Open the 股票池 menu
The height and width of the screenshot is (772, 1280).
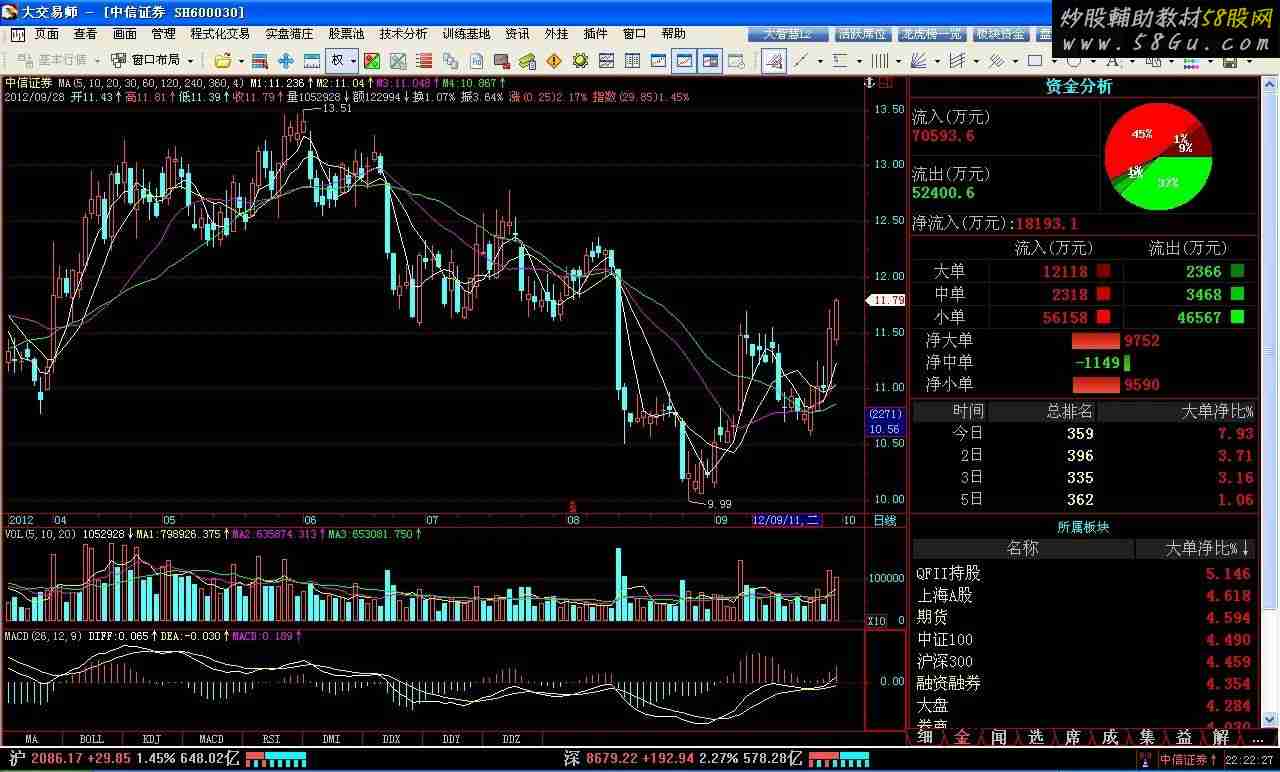tap(346, 34)
